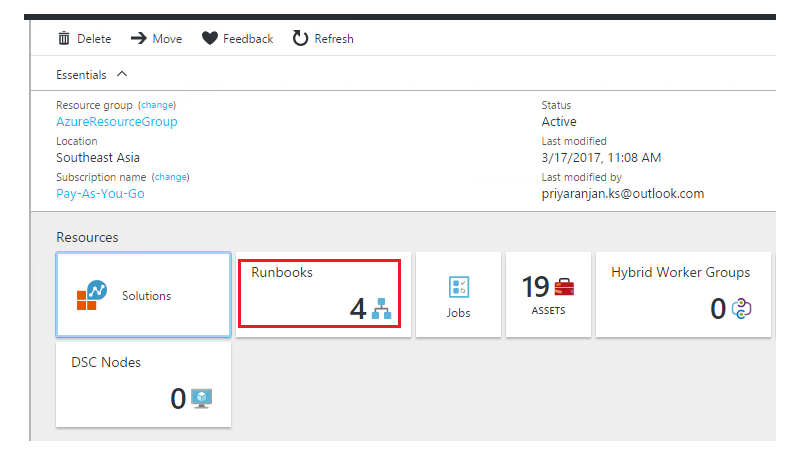This screenshot has width=791, height=455.
Task: Click the Hybrid Worker Groups icon
Action: (x=742, y=309)
